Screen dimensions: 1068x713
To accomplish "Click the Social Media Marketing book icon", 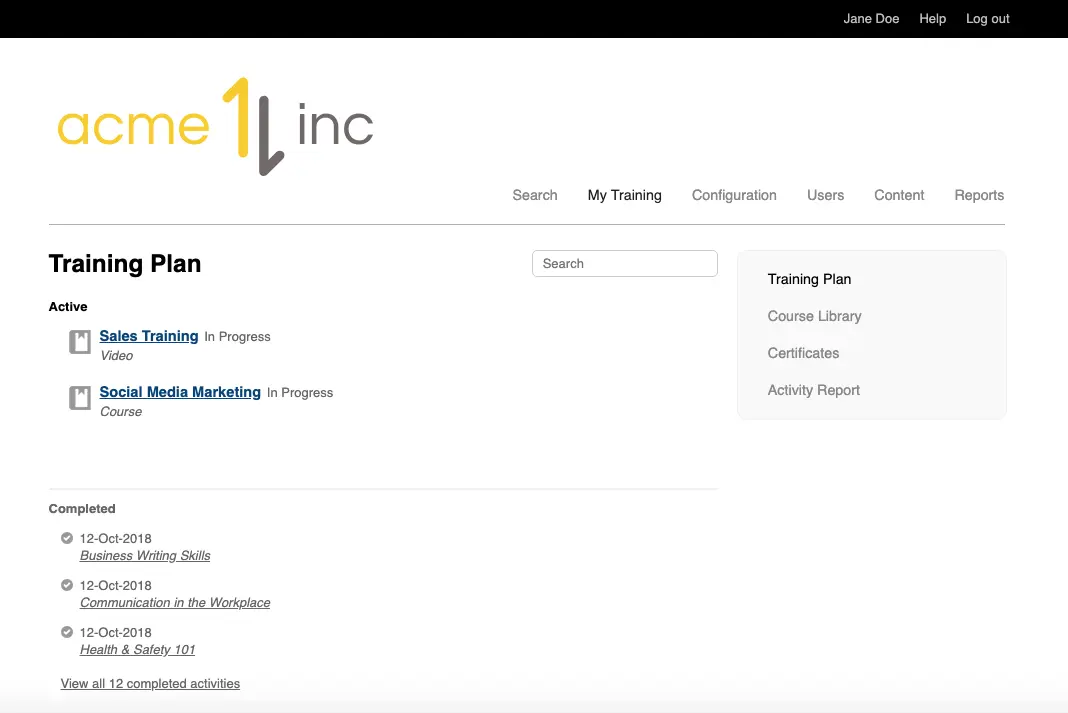I will [x=79, y=398].
